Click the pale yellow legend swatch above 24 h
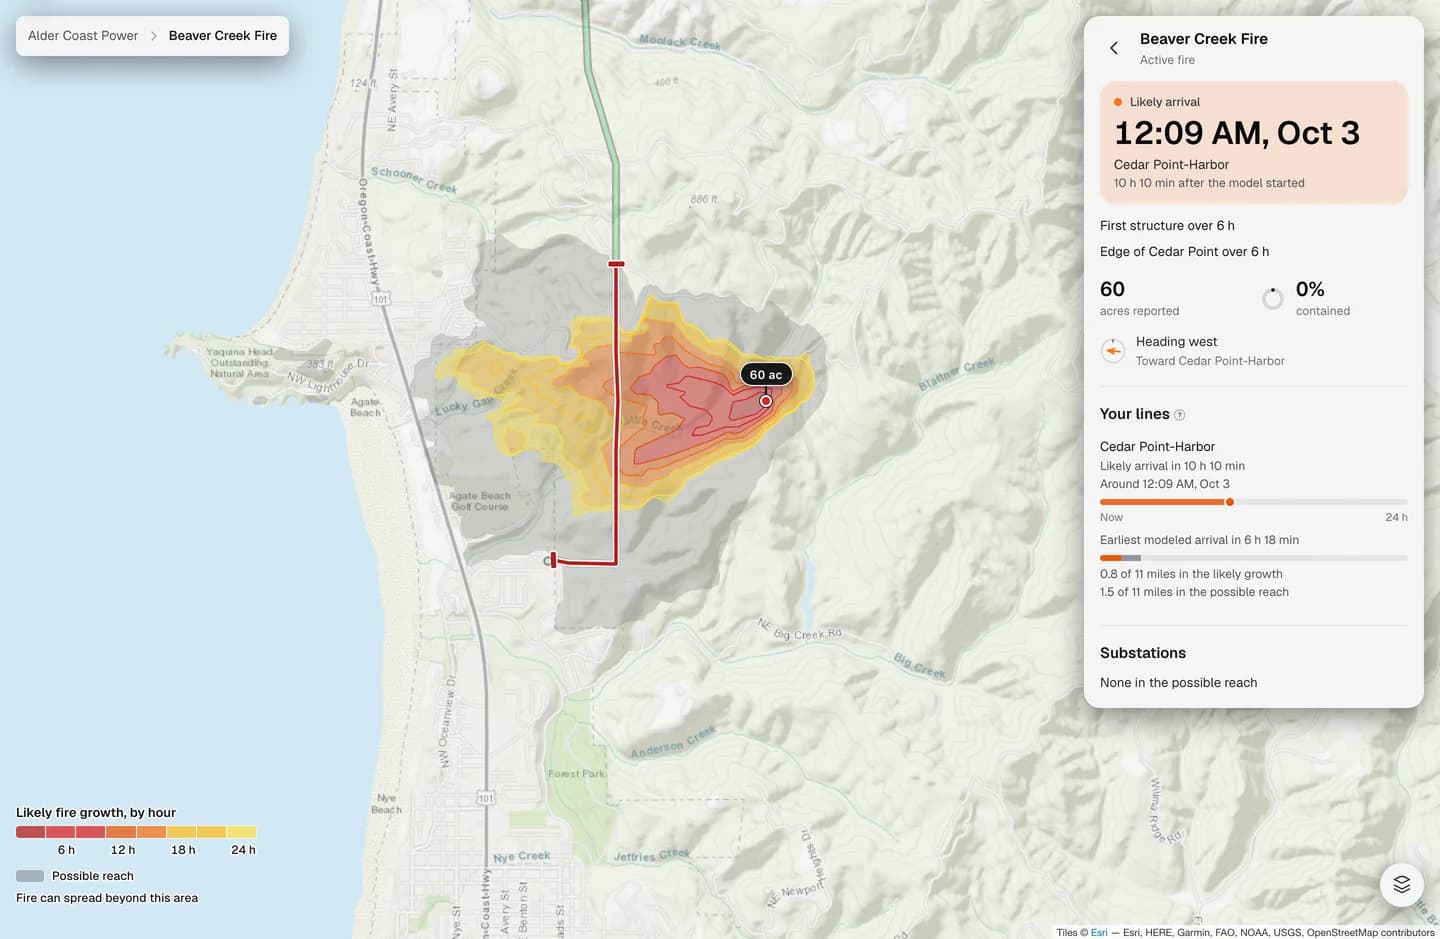1440x939 pixels. pos(242,832)
